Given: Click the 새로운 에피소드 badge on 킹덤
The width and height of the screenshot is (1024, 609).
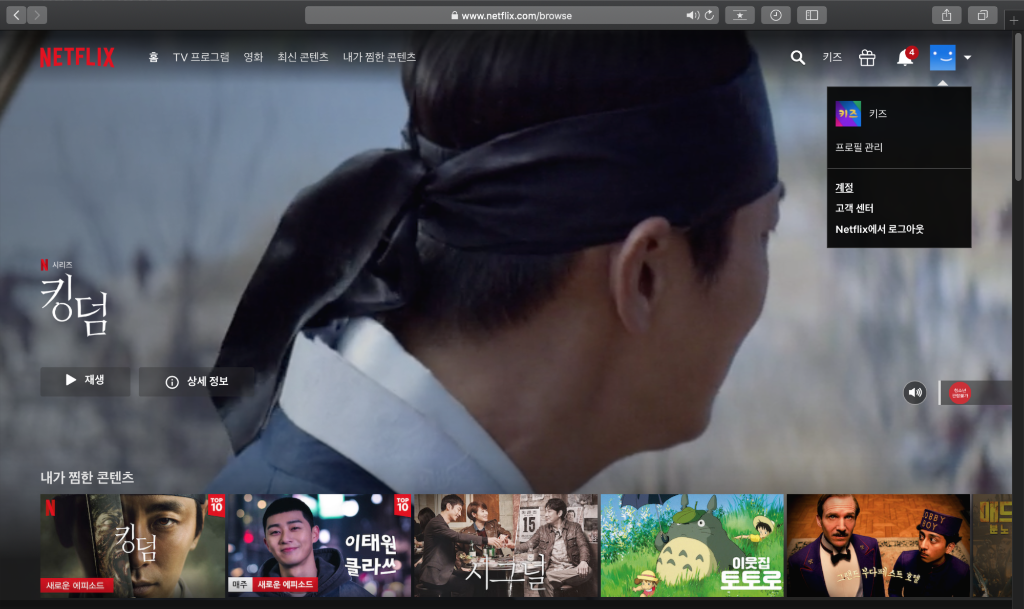Looking at the screenshot, I should point(76,586).
